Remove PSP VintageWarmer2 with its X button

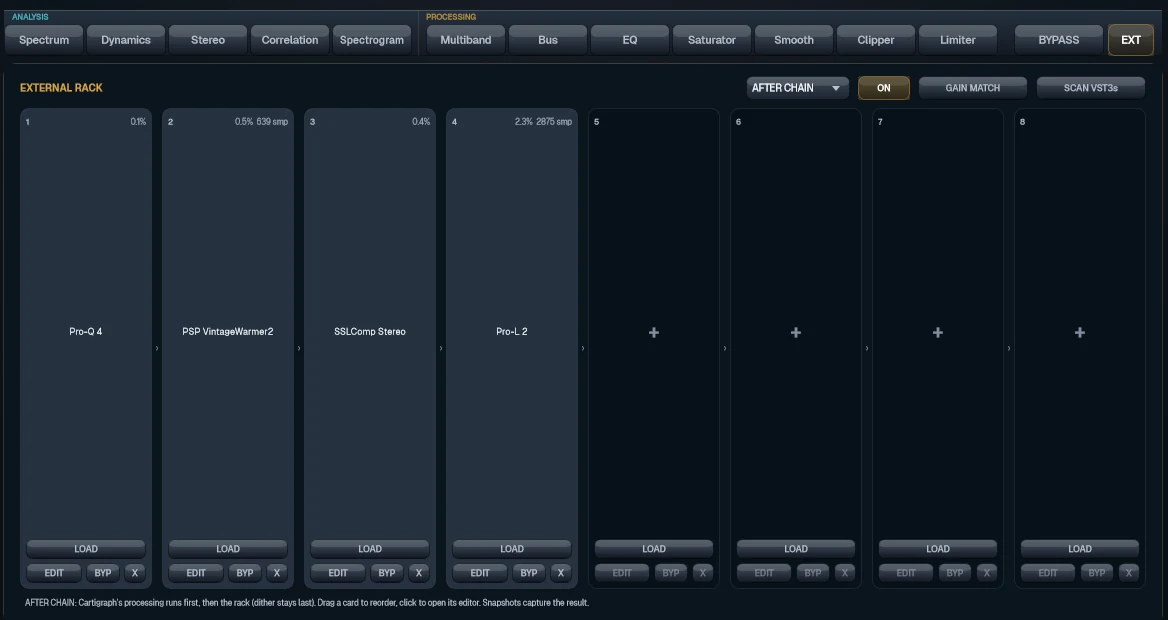(x=276, y=573)
